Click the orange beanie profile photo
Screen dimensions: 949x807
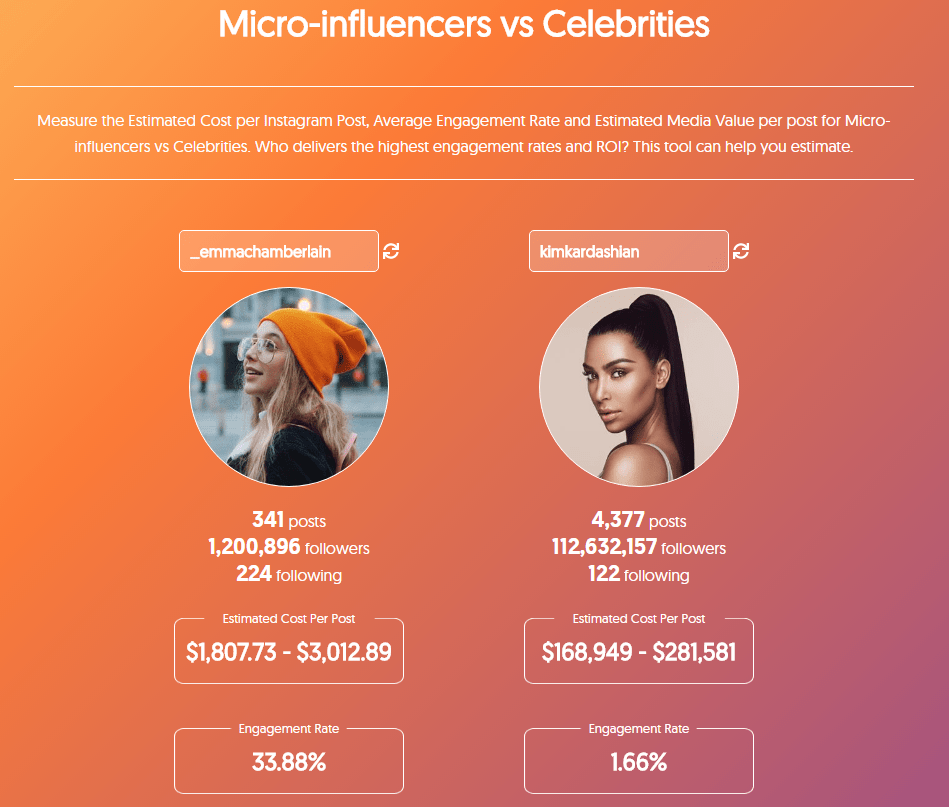[289, 387]
